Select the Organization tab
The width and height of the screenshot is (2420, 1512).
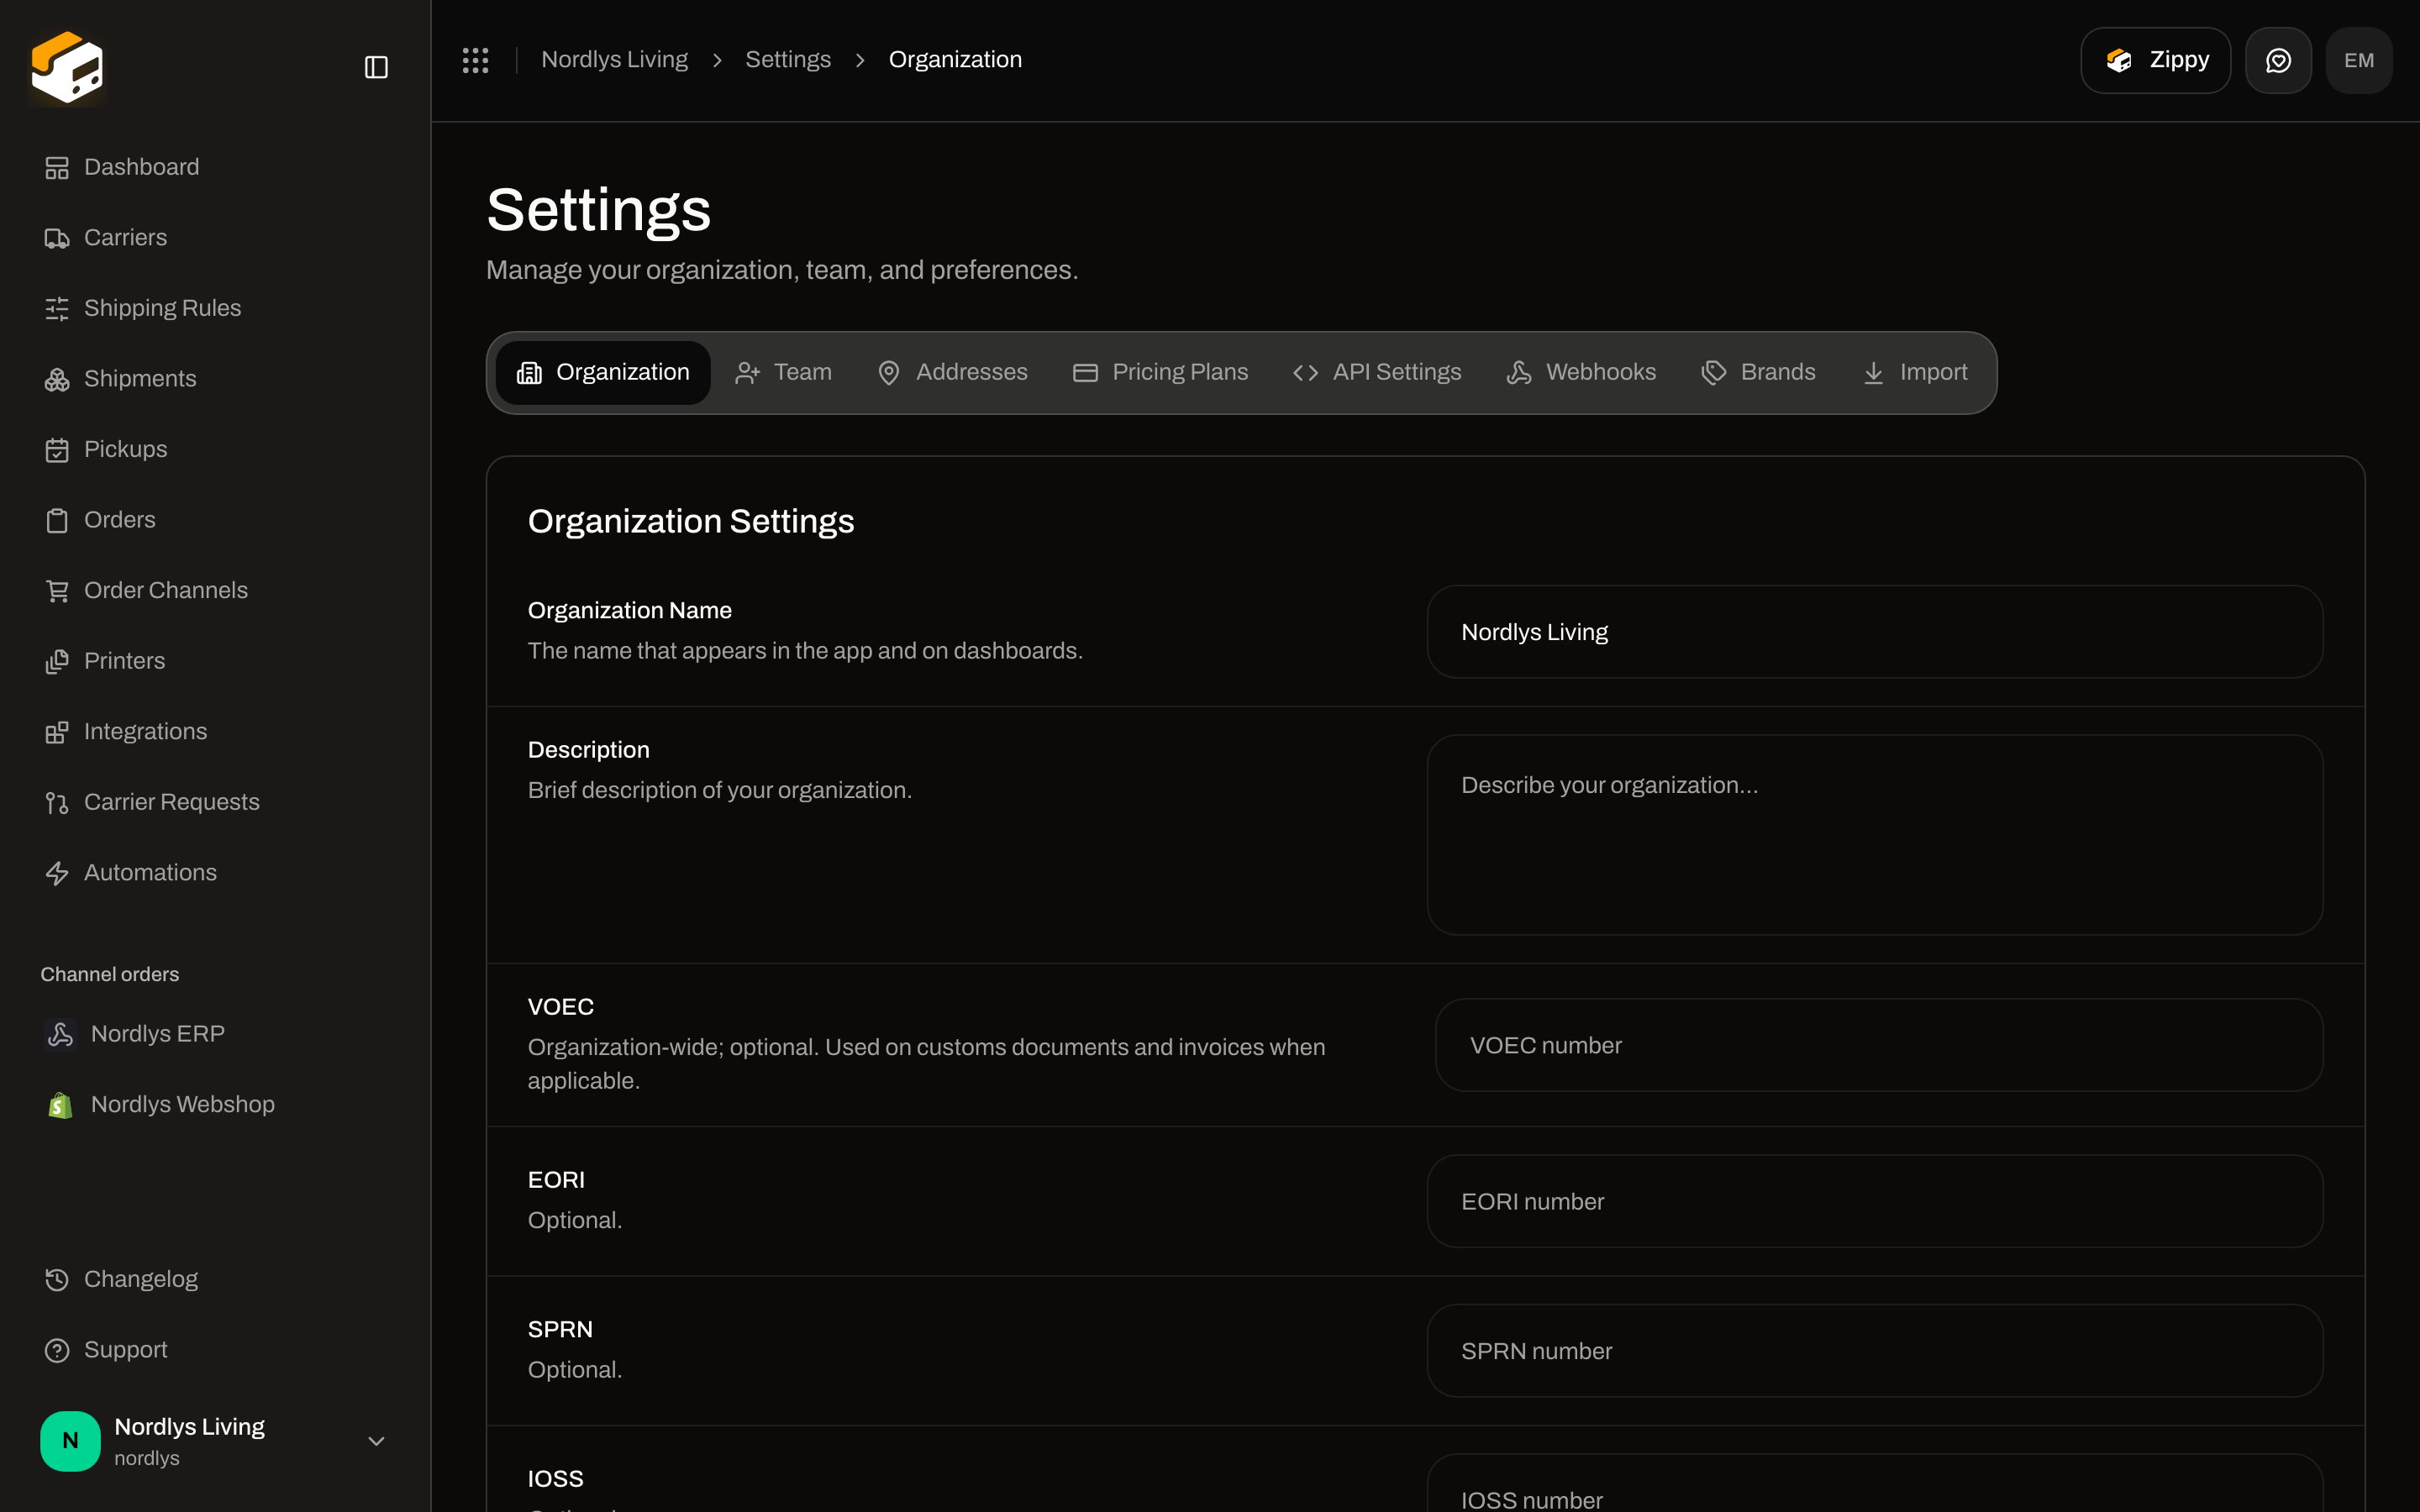[x=603, y=373]
